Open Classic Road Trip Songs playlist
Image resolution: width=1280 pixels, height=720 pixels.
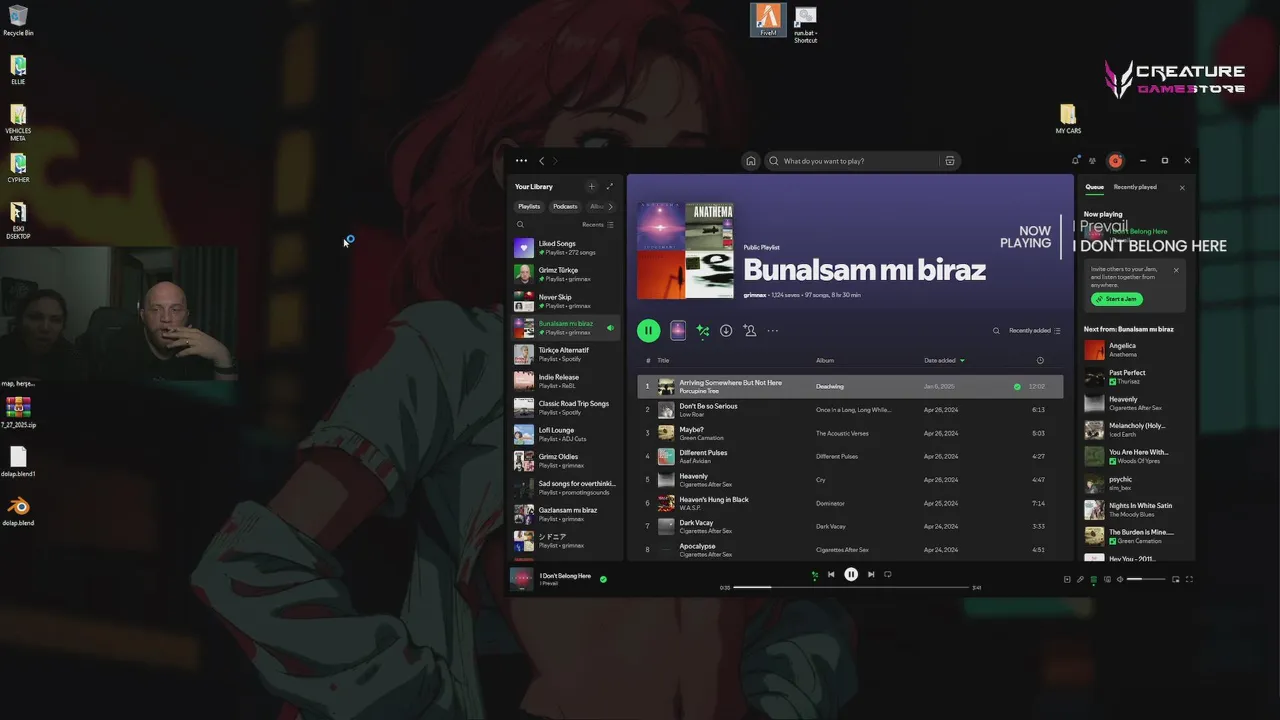coord(565,408)
